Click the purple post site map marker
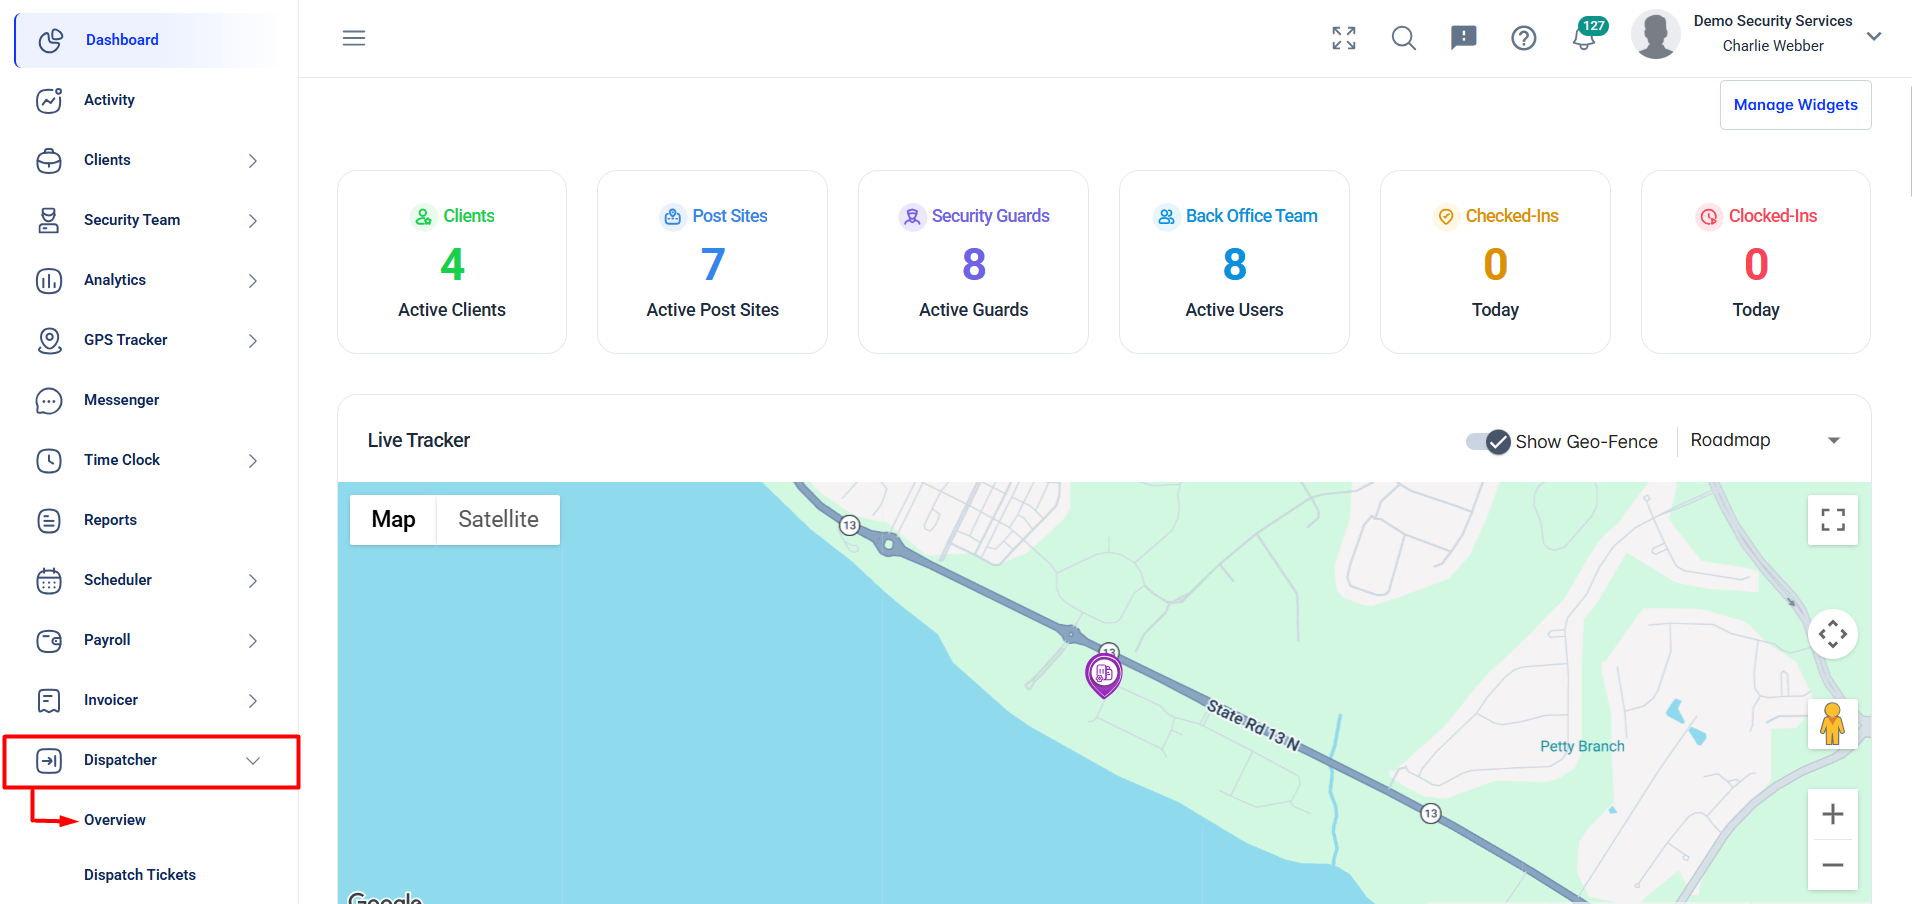This screenshot has height=904, width=1912. 1104,675
